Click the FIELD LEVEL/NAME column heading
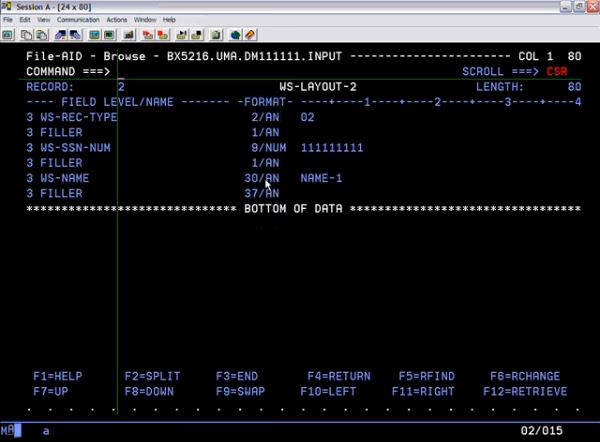This screenshot has width=600, height=442. (117, 102)
